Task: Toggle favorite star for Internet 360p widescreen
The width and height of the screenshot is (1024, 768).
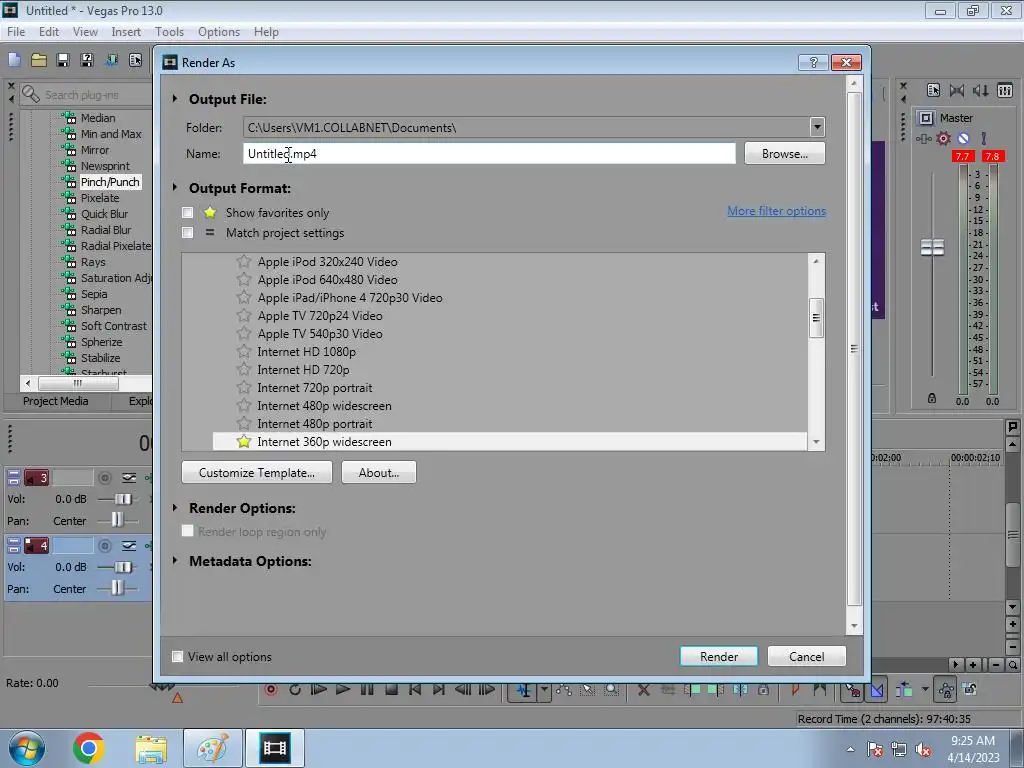Action: 244,441
